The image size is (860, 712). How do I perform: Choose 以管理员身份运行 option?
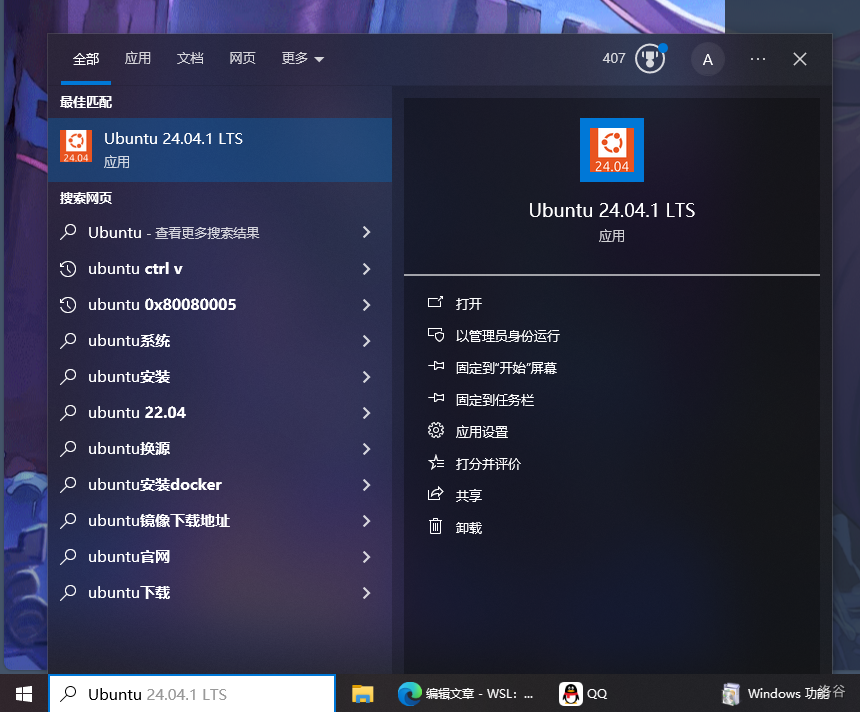(x=507, y=336)
